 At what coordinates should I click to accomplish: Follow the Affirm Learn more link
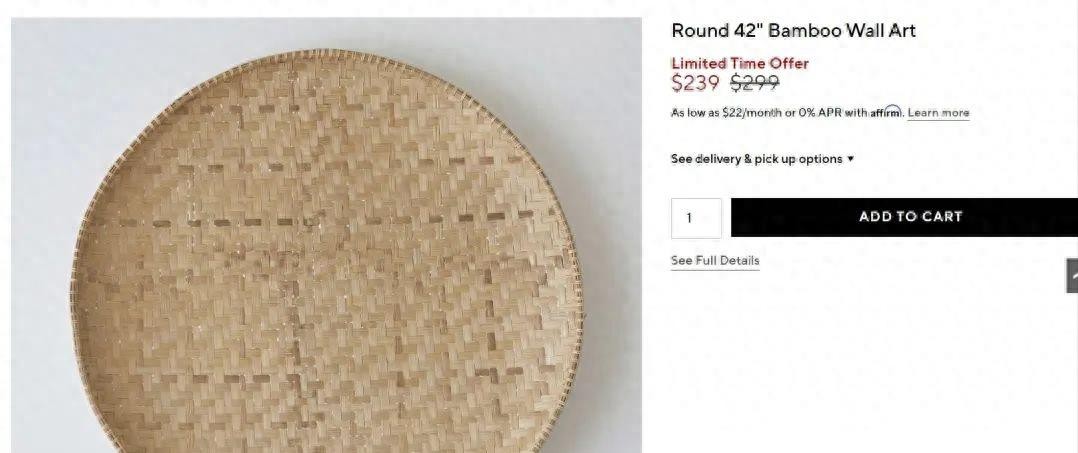click(x=938, y=113)
